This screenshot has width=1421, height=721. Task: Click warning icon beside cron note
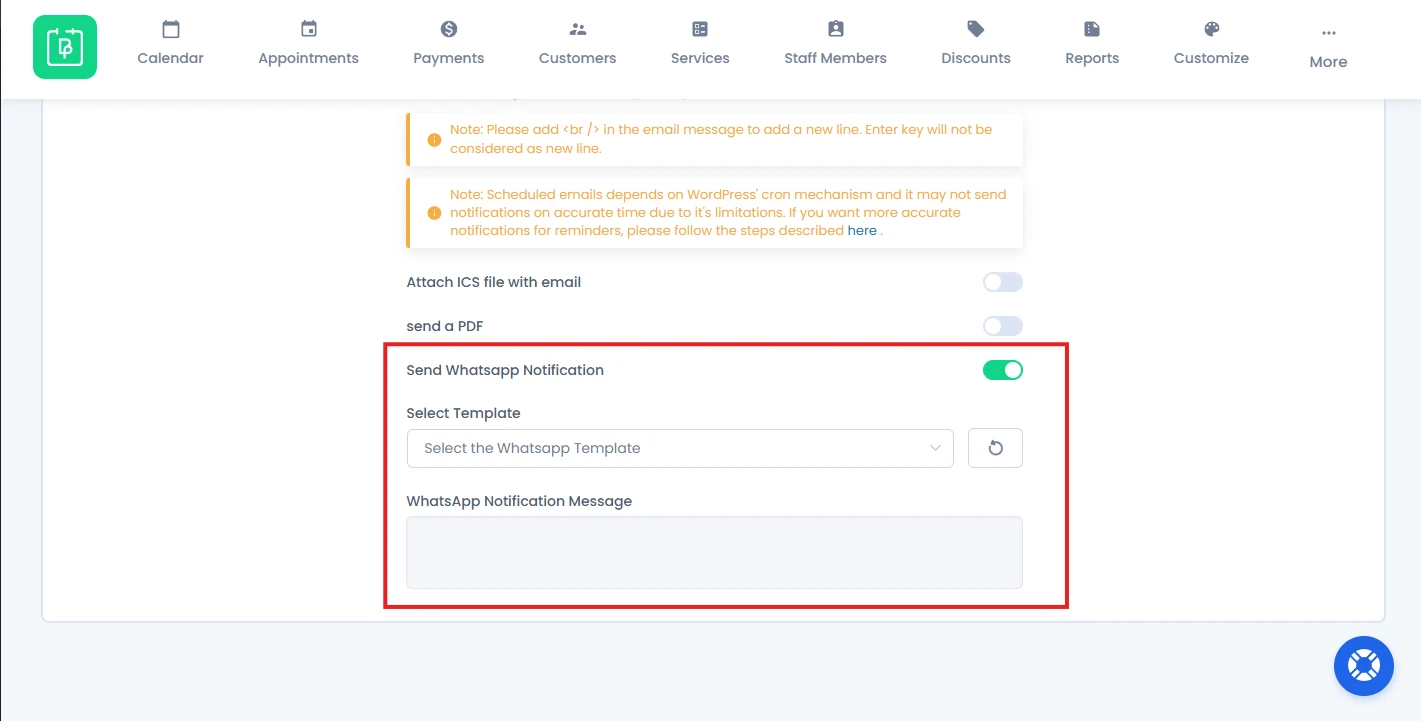[x=434, y=213]
